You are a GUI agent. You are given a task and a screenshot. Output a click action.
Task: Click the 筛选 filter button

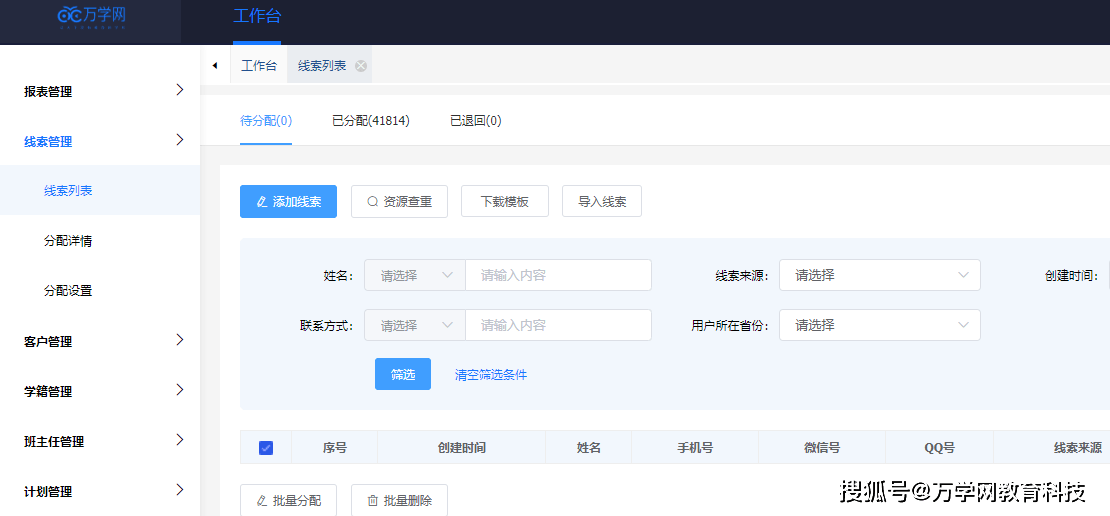pos(403,374)
